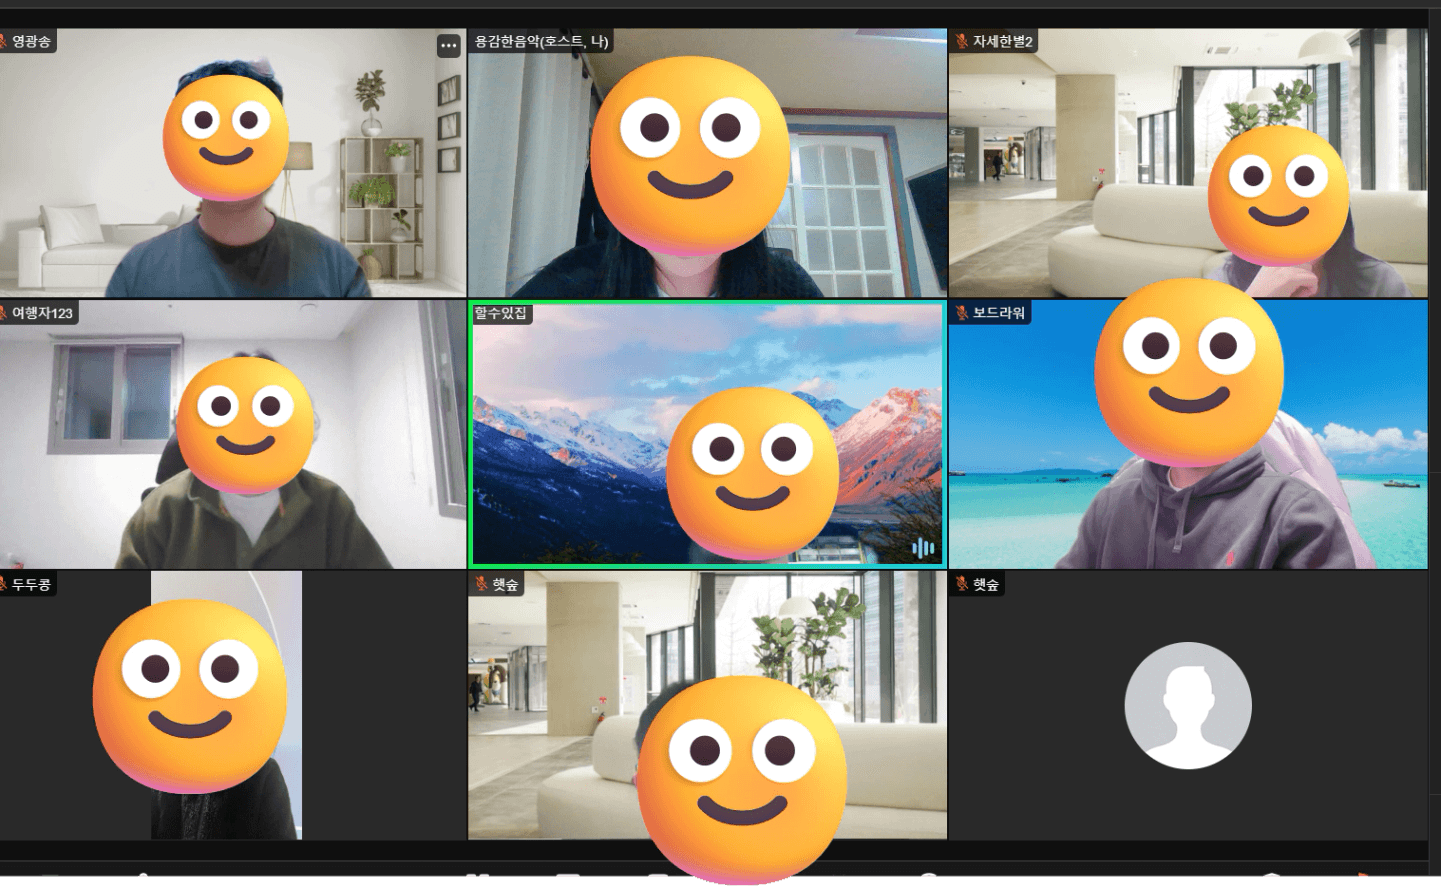The height and width of the screenshot is (888, 1441).
Task: Open more options on 영광송's video tile
Action: 448,45
